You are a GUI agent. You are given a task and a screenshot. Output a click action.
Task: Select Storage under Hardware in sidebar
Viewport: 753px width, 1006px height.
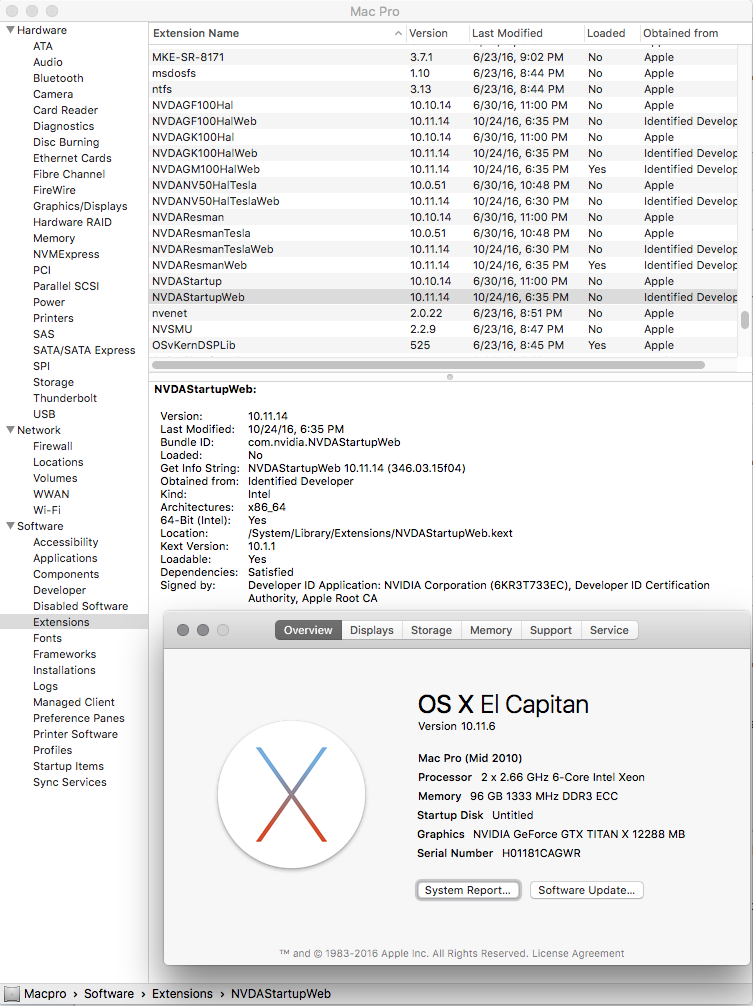pyautogui.click(x=53, y=382)
